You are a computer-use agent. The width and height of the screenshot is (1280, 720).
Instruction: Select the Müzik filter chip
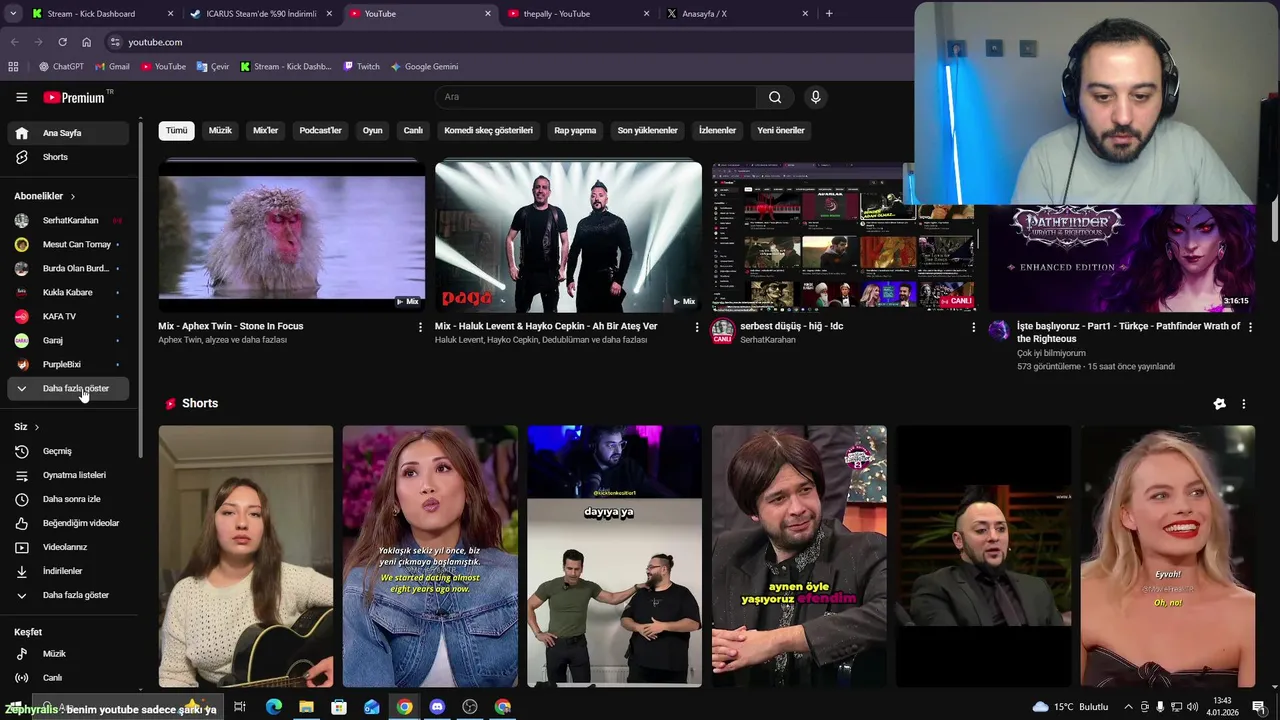[x=220, y=130]
